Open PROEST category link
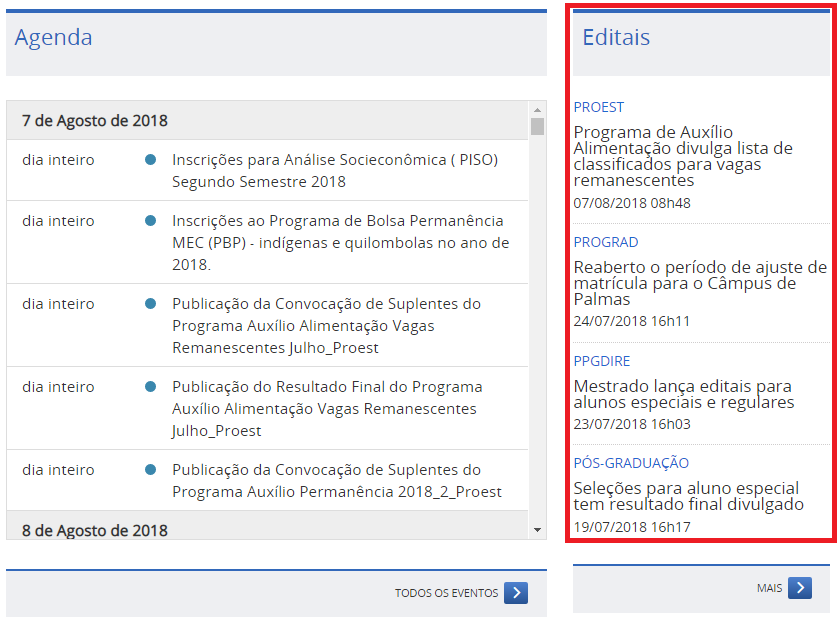The height and width of the screenshot is (623, 837). click(x=598, y=107)
